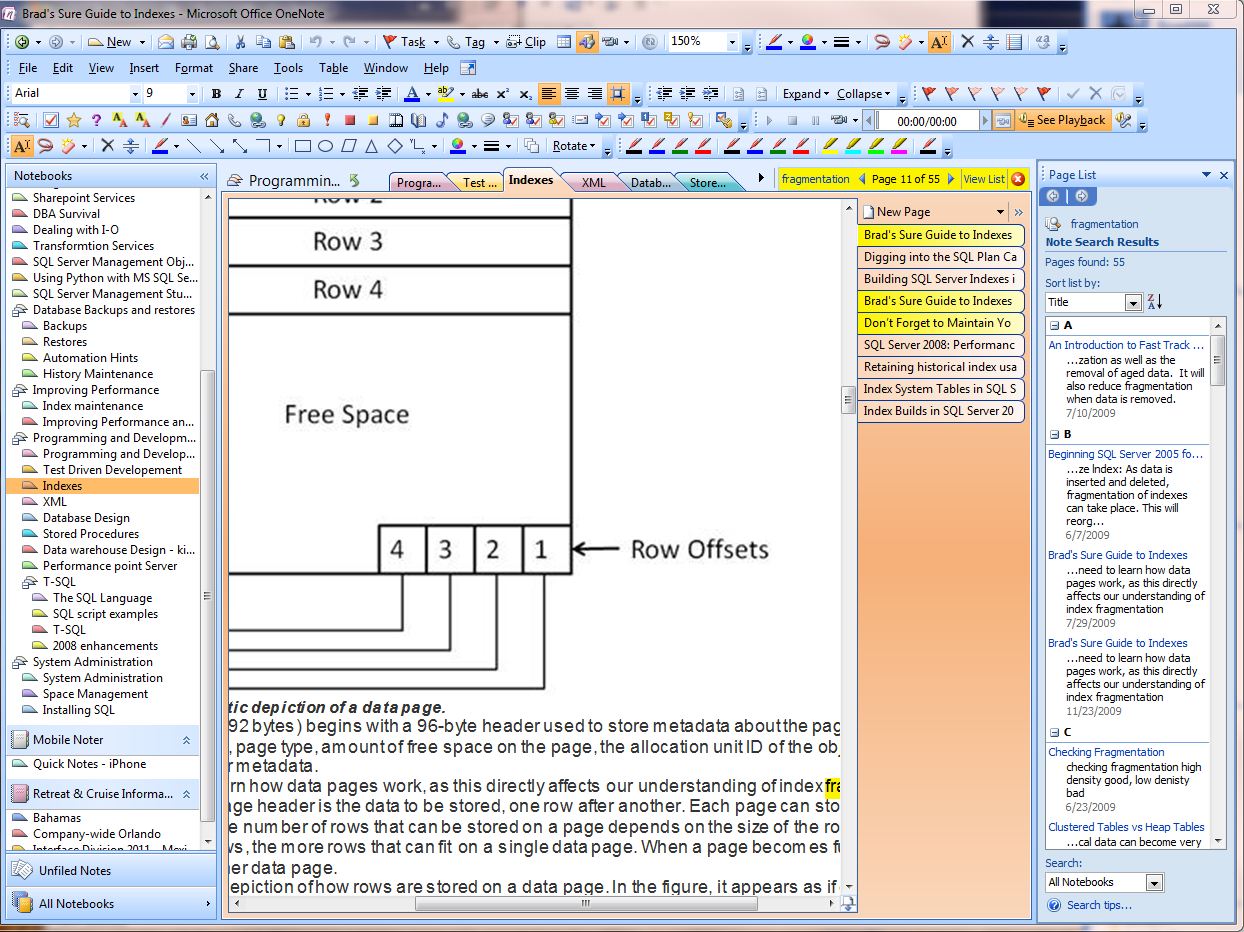
Task: Apply the To Do checkbox tag
Action: click(51, 120)
